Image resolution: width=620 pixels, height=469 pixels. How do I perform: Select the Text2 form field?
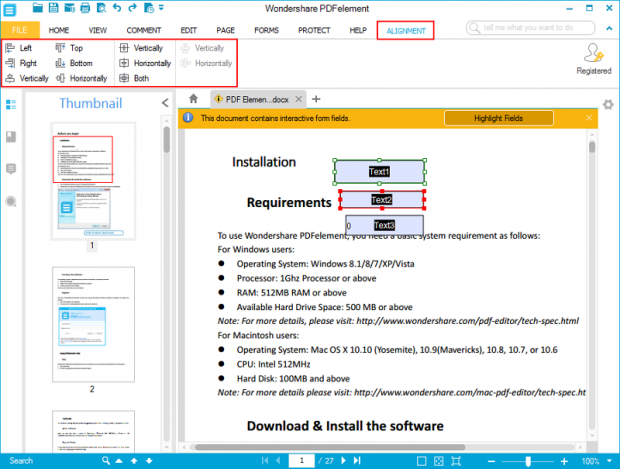tap(382, 200)
